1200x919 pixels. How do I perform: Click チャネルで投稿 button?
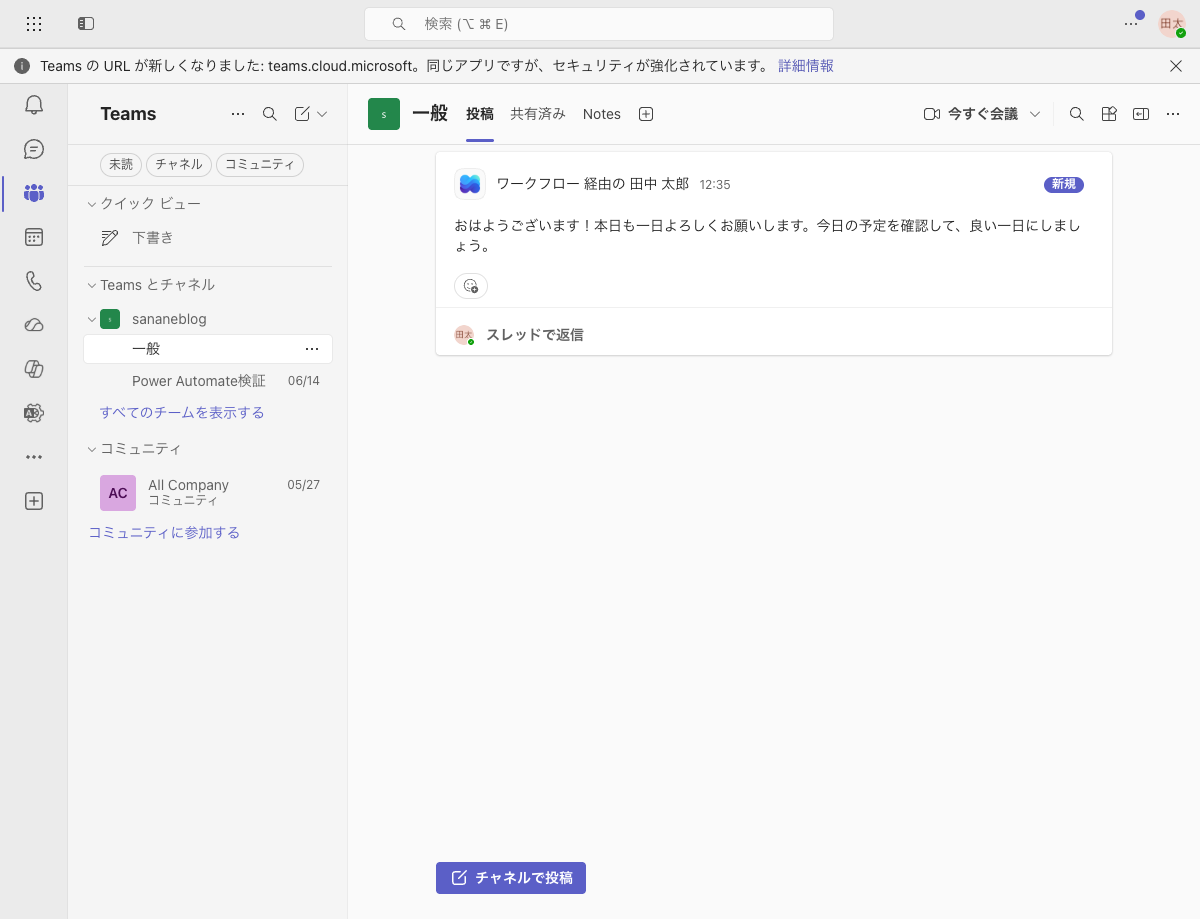click(x=511, y=878)
